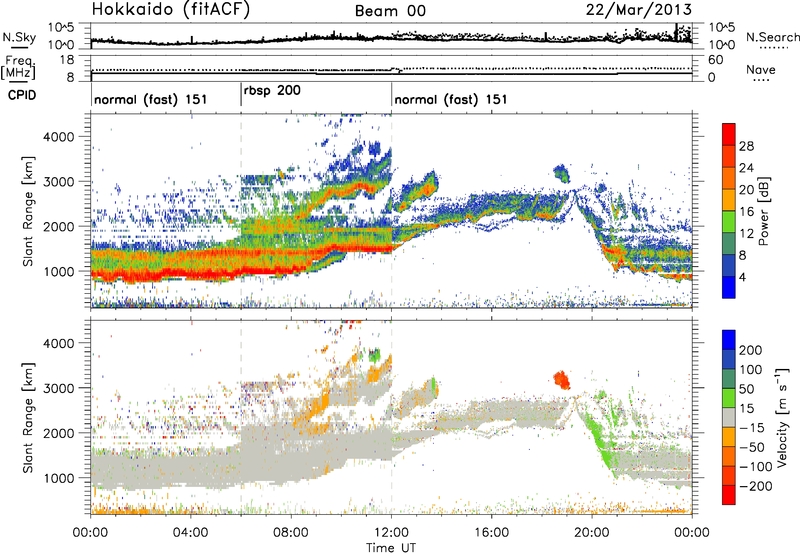
Task: Click the "Beam 00" heading
Action: (x=390, y=11)
